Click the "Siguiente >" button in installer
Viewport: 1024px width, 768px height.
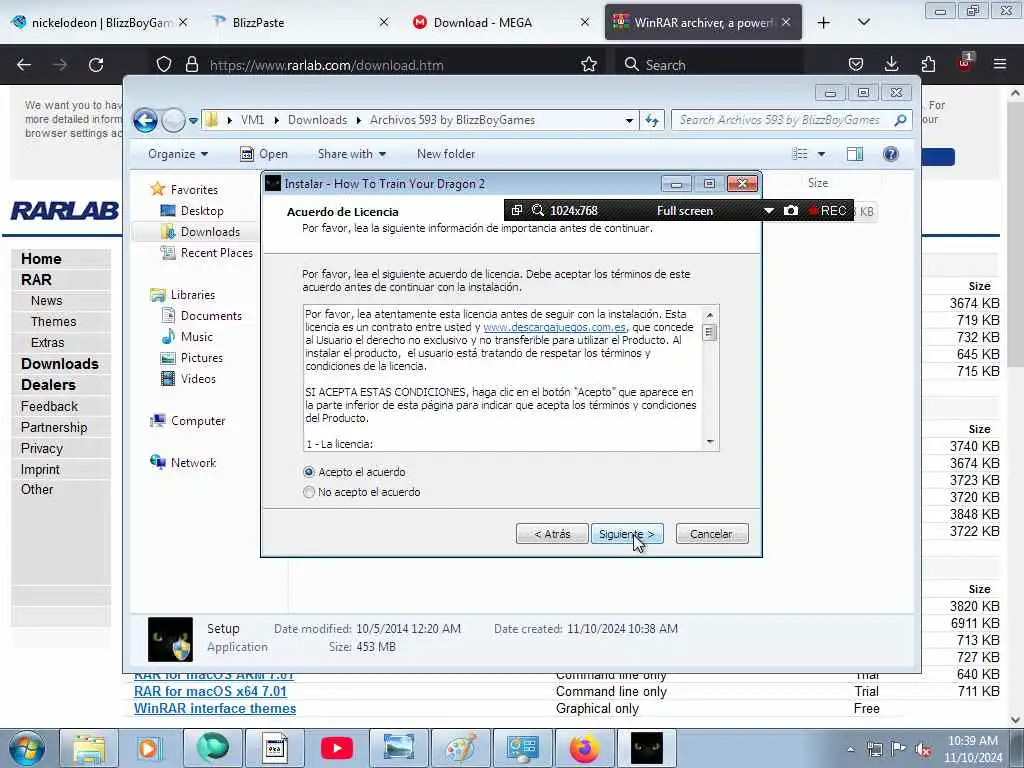point(627,534)
